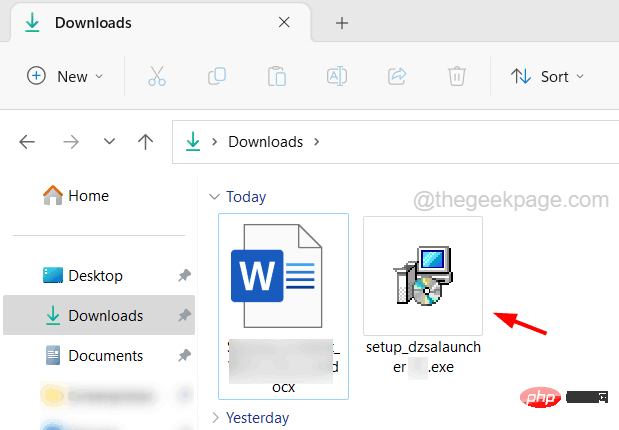Click the Copy icon in toolbar
619x430 pixels.
click(217, 76)
